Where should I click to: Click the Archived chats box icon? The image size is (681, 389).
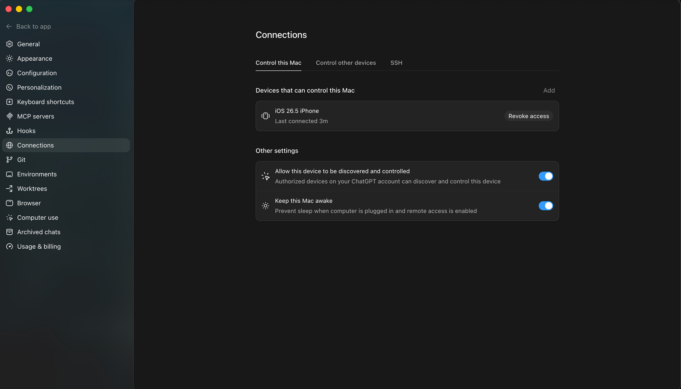[10, 232]
